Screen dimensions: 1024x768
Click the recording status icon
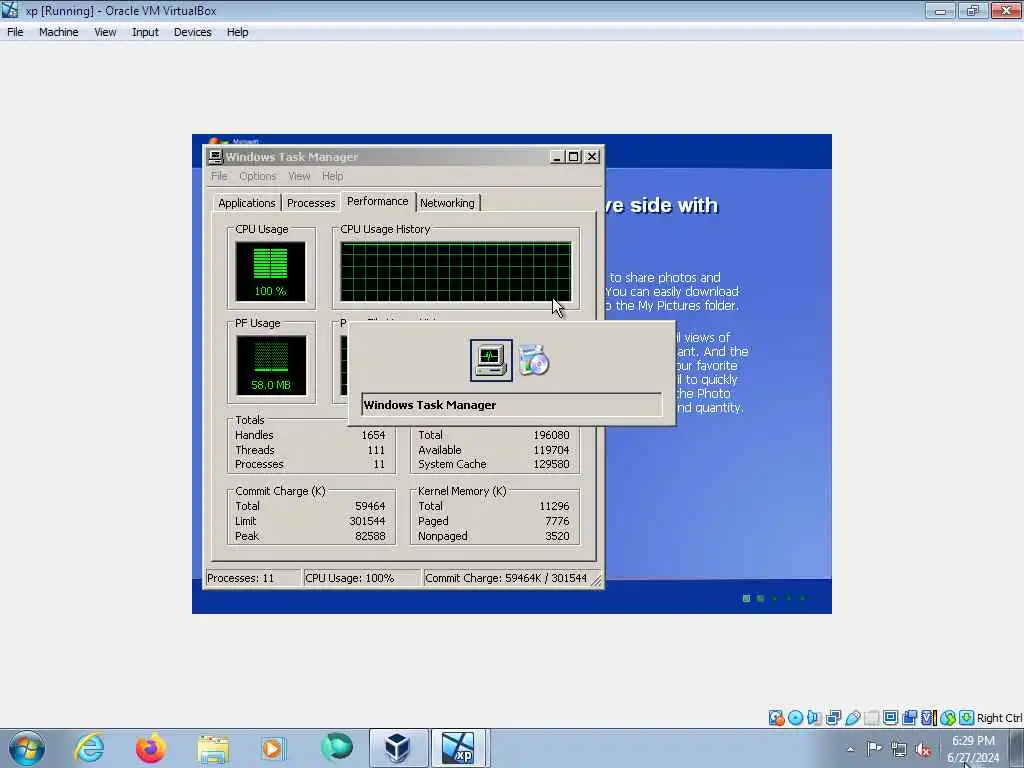coord(909,718)
